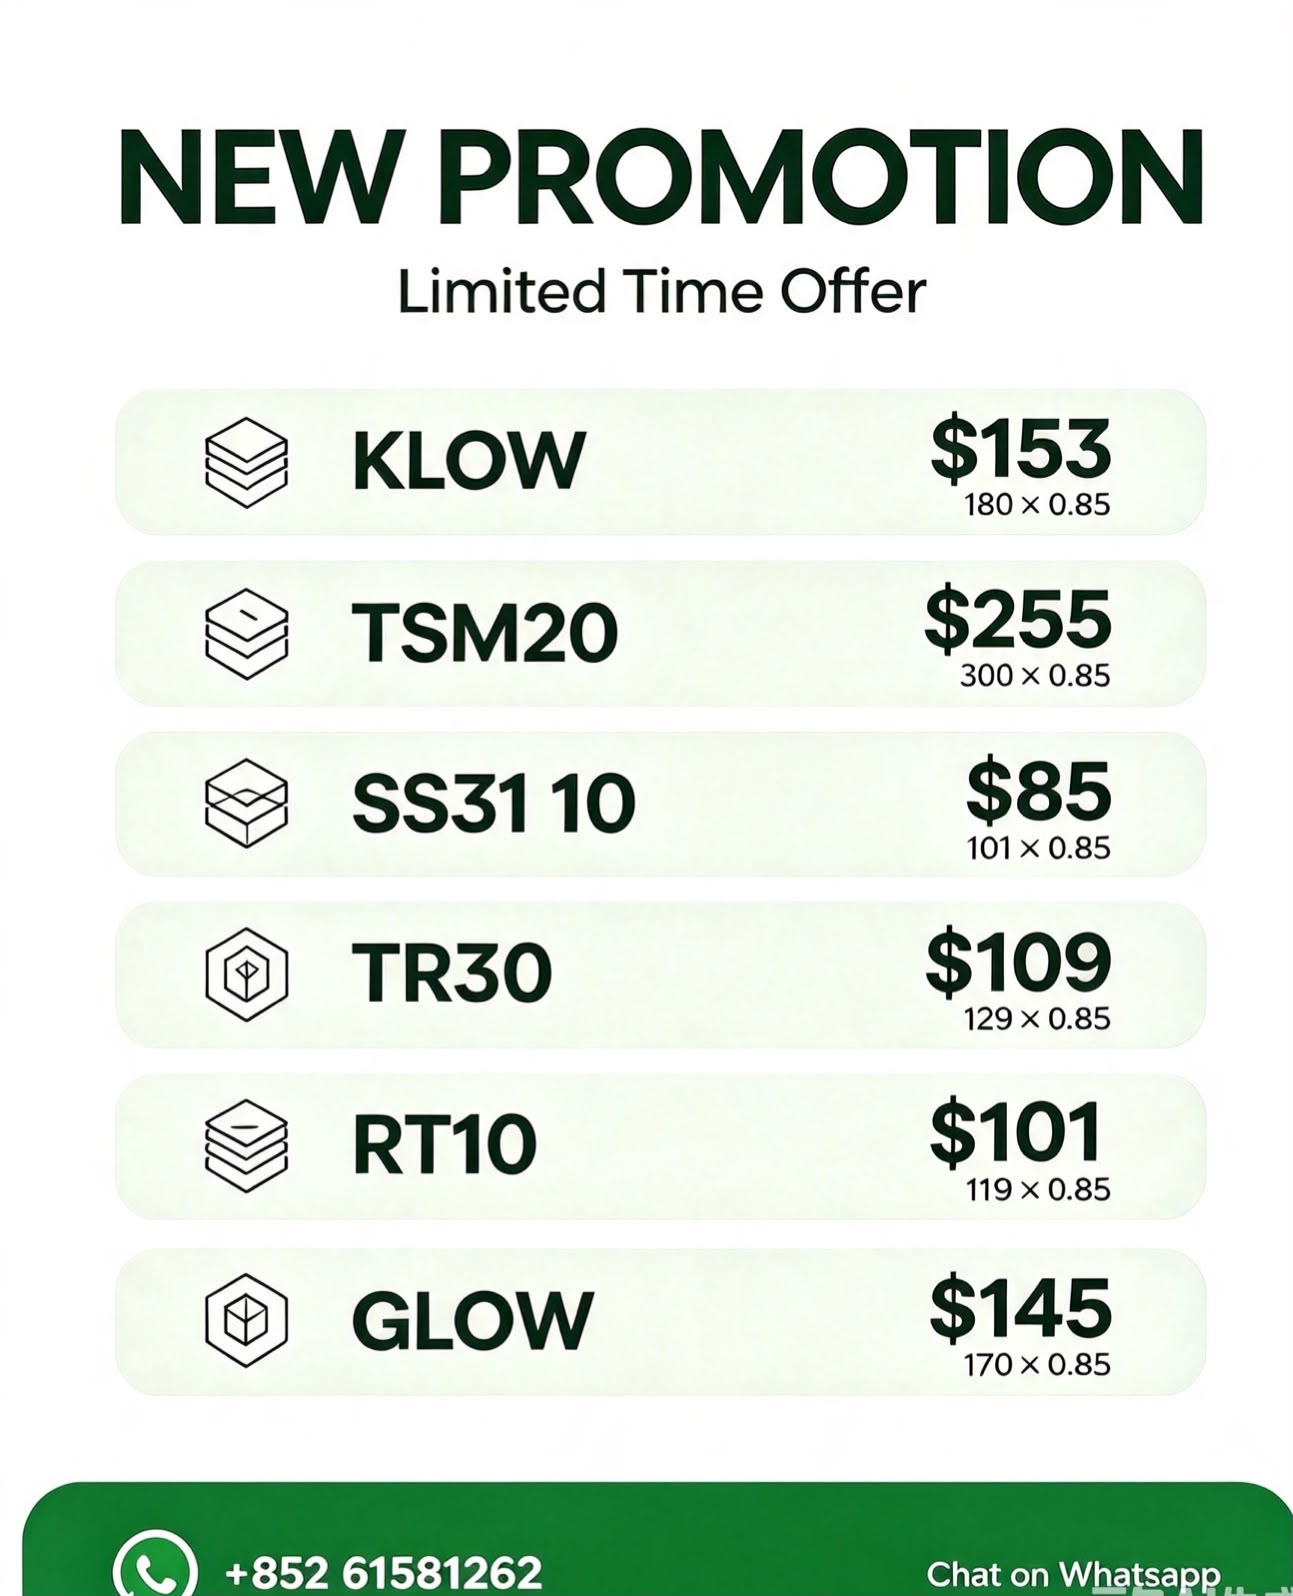Click the stacked layers icon beside KLOW
Image resolution: width=1293 pixels, height=1596 pixels.
[x=246, y=462]
